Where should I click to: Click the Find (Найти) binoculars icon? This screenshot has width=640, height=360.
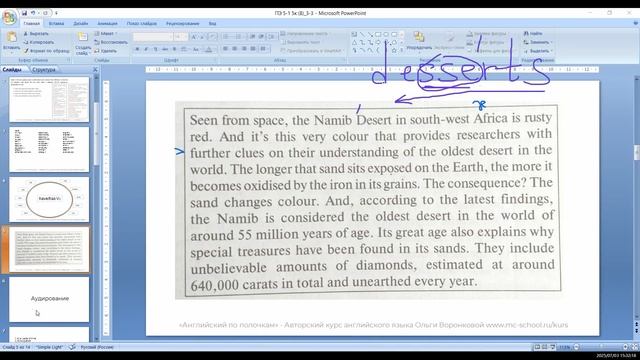pyautogui.click(x=526, y=33)
